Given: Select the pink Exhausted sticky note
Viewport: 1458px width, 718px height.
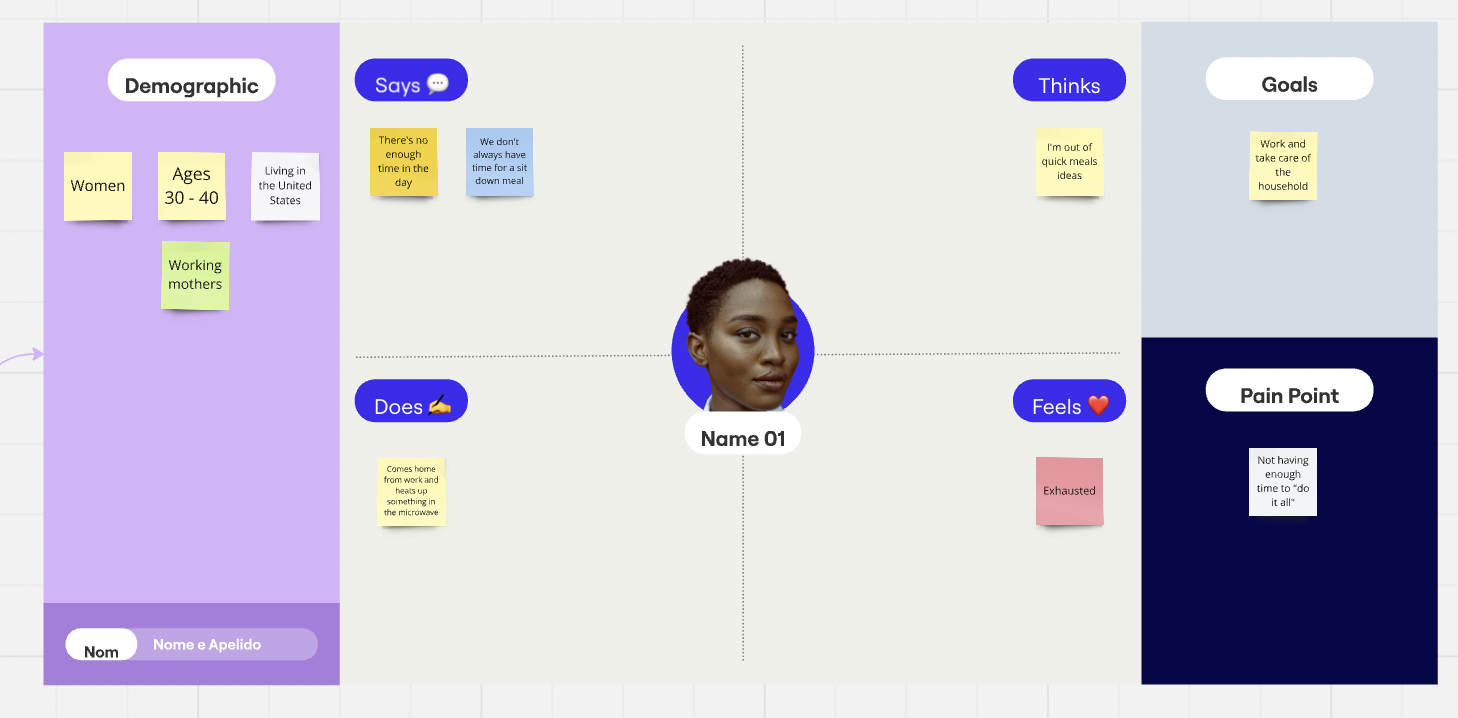Looking at the screenshot, I should coord(1069,491).
